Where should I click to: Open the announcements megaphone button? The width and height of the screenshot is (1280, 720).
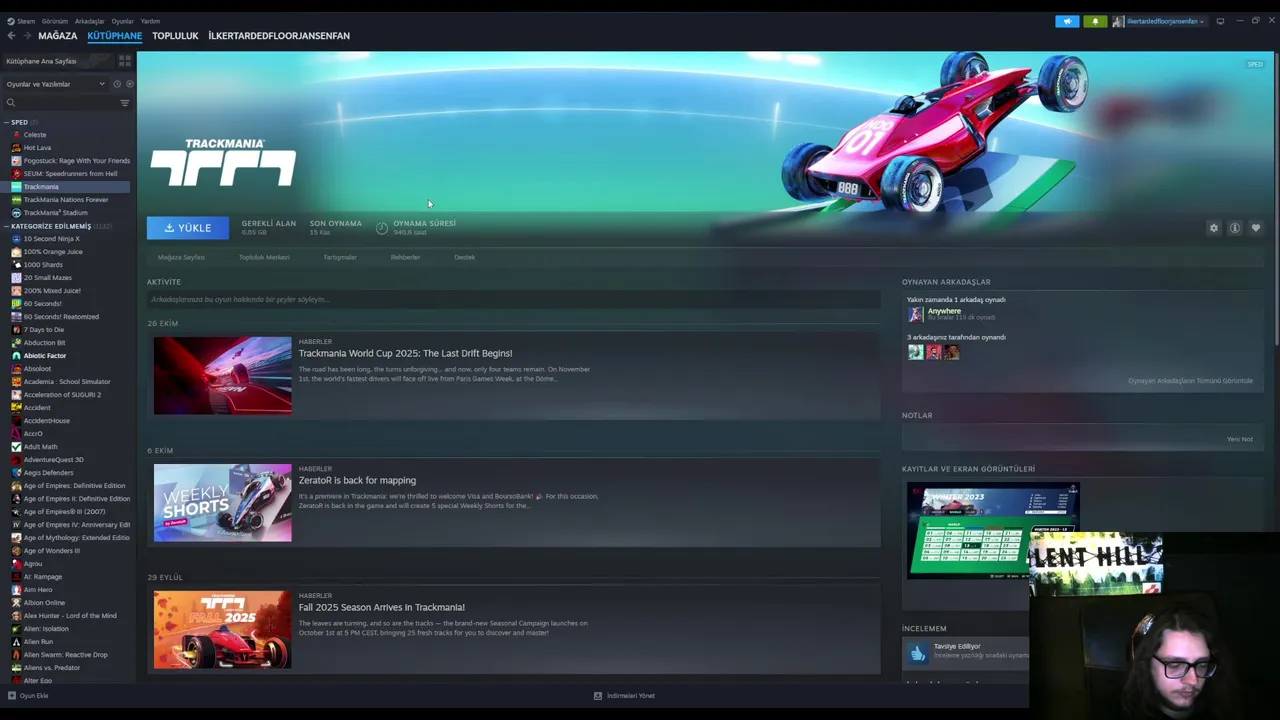click(1067, 21)
